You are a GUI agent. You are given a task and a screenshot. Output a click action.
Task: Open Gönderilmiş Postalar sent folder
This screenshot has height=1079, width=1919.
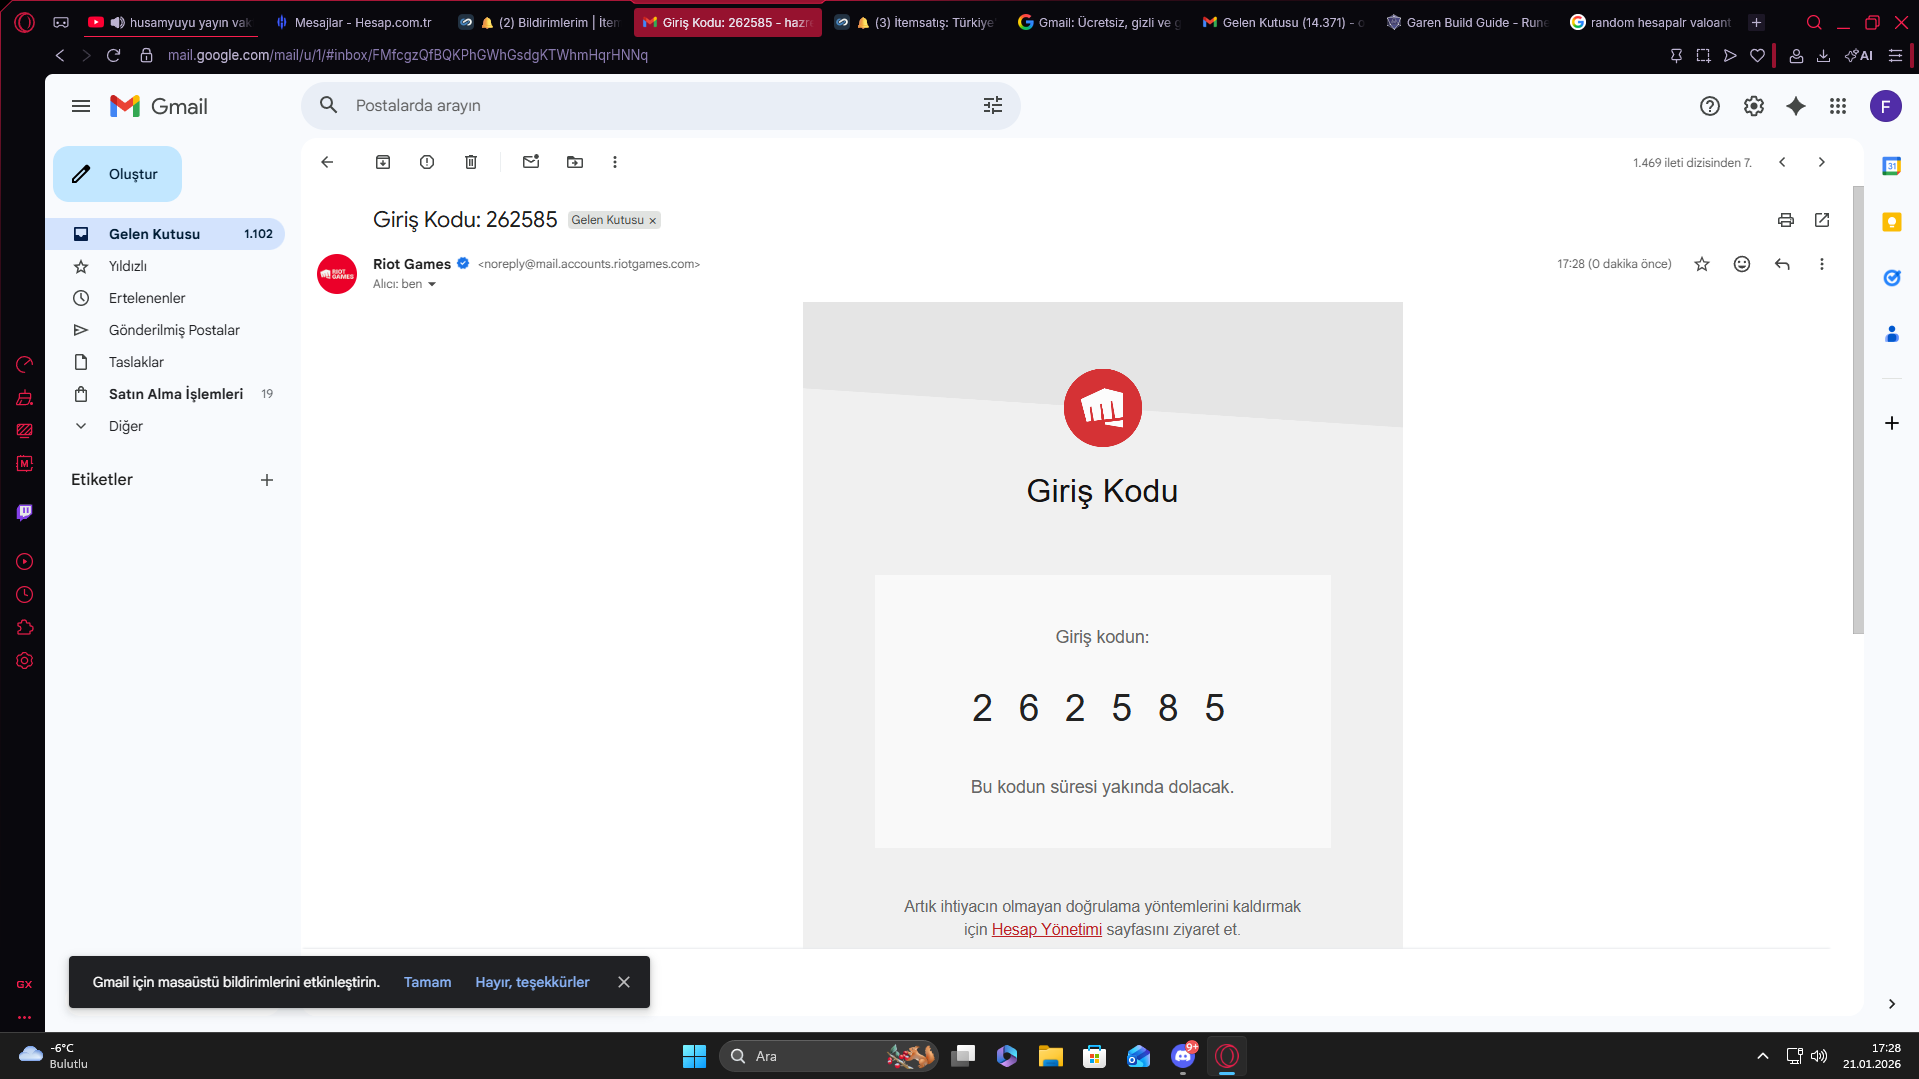click(165, 330)
